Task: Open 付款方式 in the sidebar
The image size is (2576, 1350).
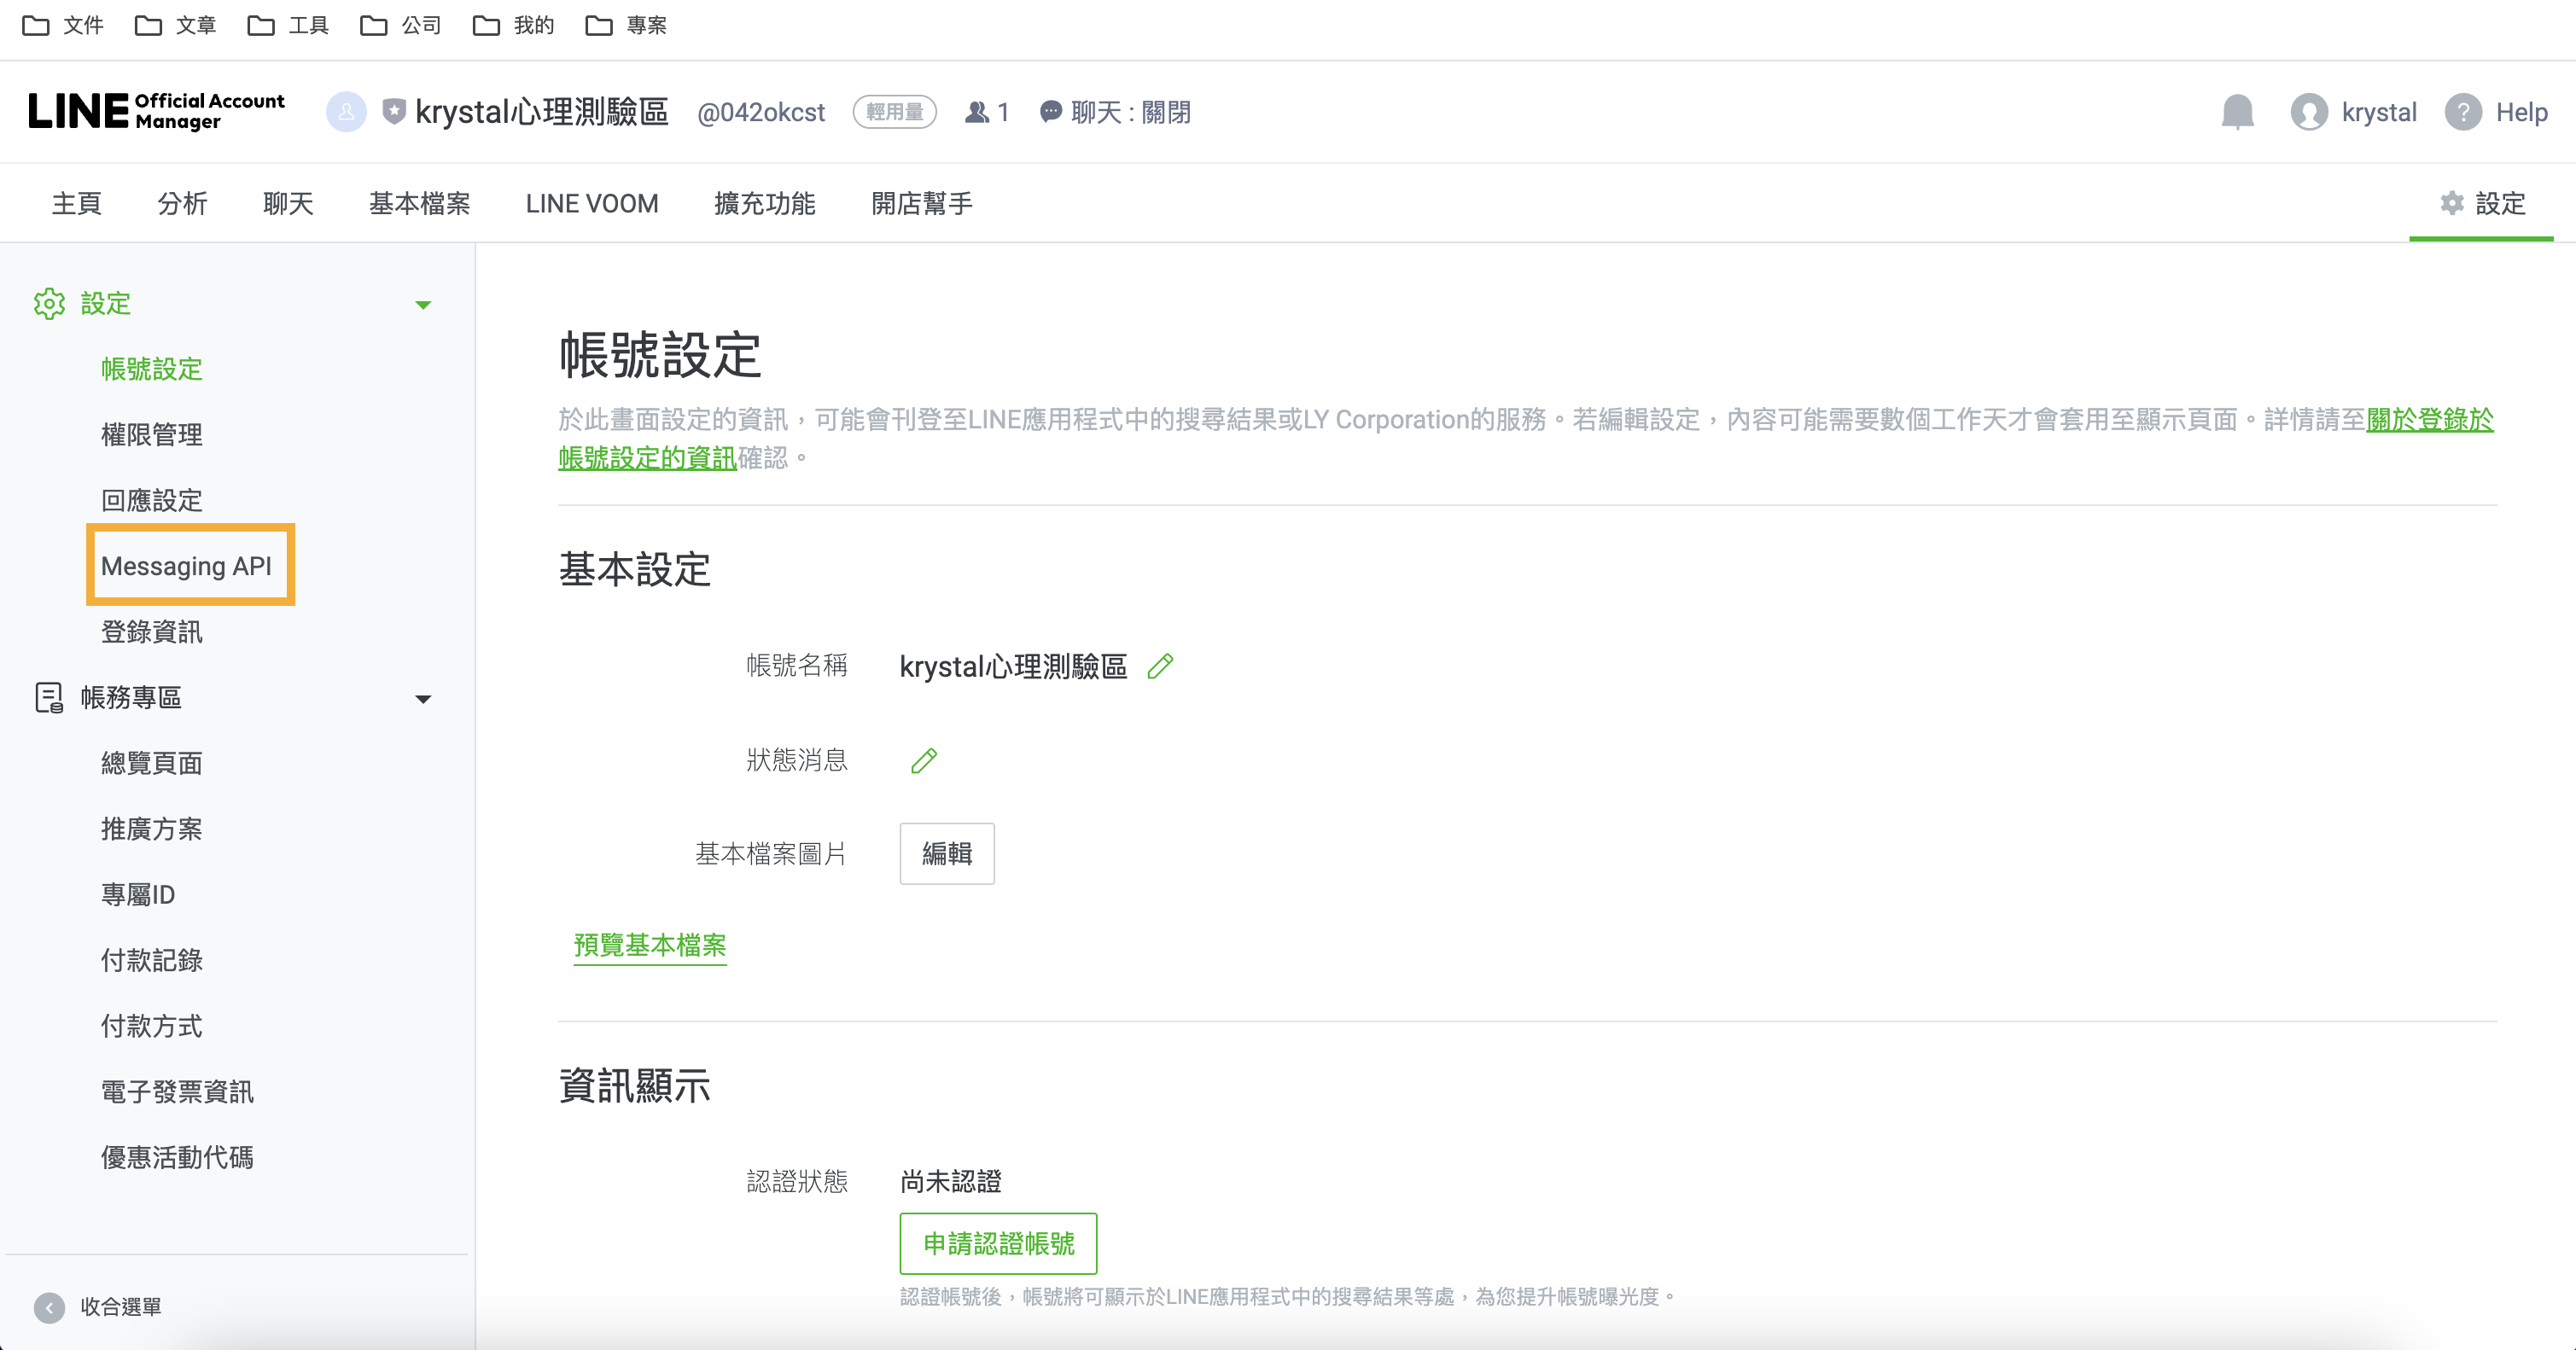Action: click(x=152, y=1026)
